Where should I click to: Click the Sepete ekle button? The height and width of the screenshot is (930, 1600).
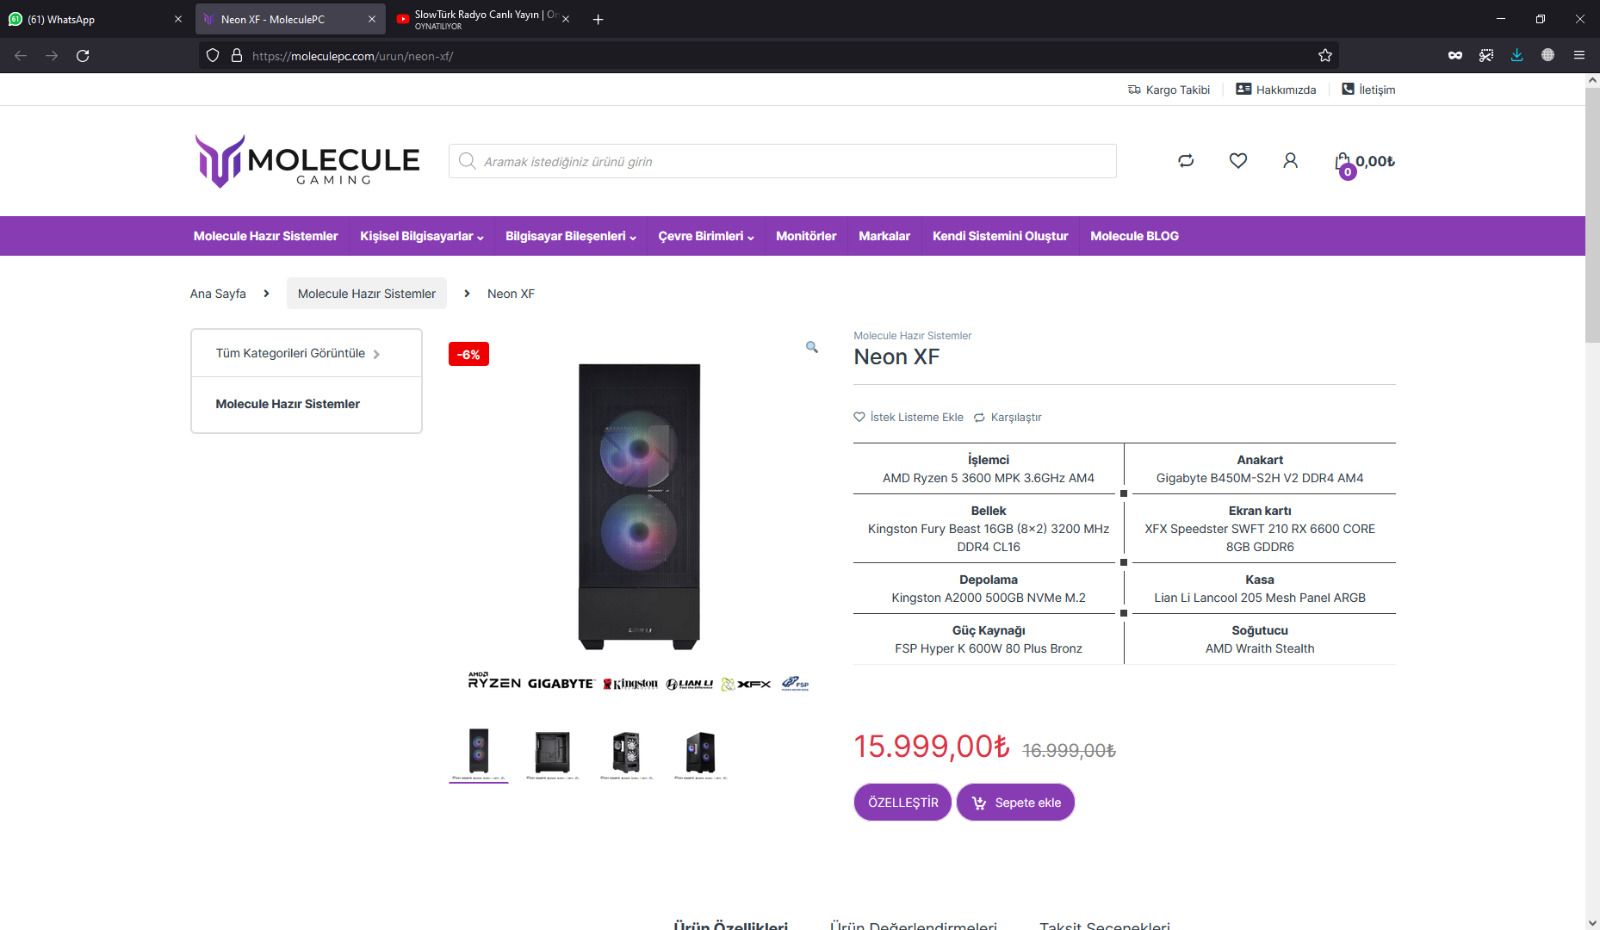(x=1015, y=802)
